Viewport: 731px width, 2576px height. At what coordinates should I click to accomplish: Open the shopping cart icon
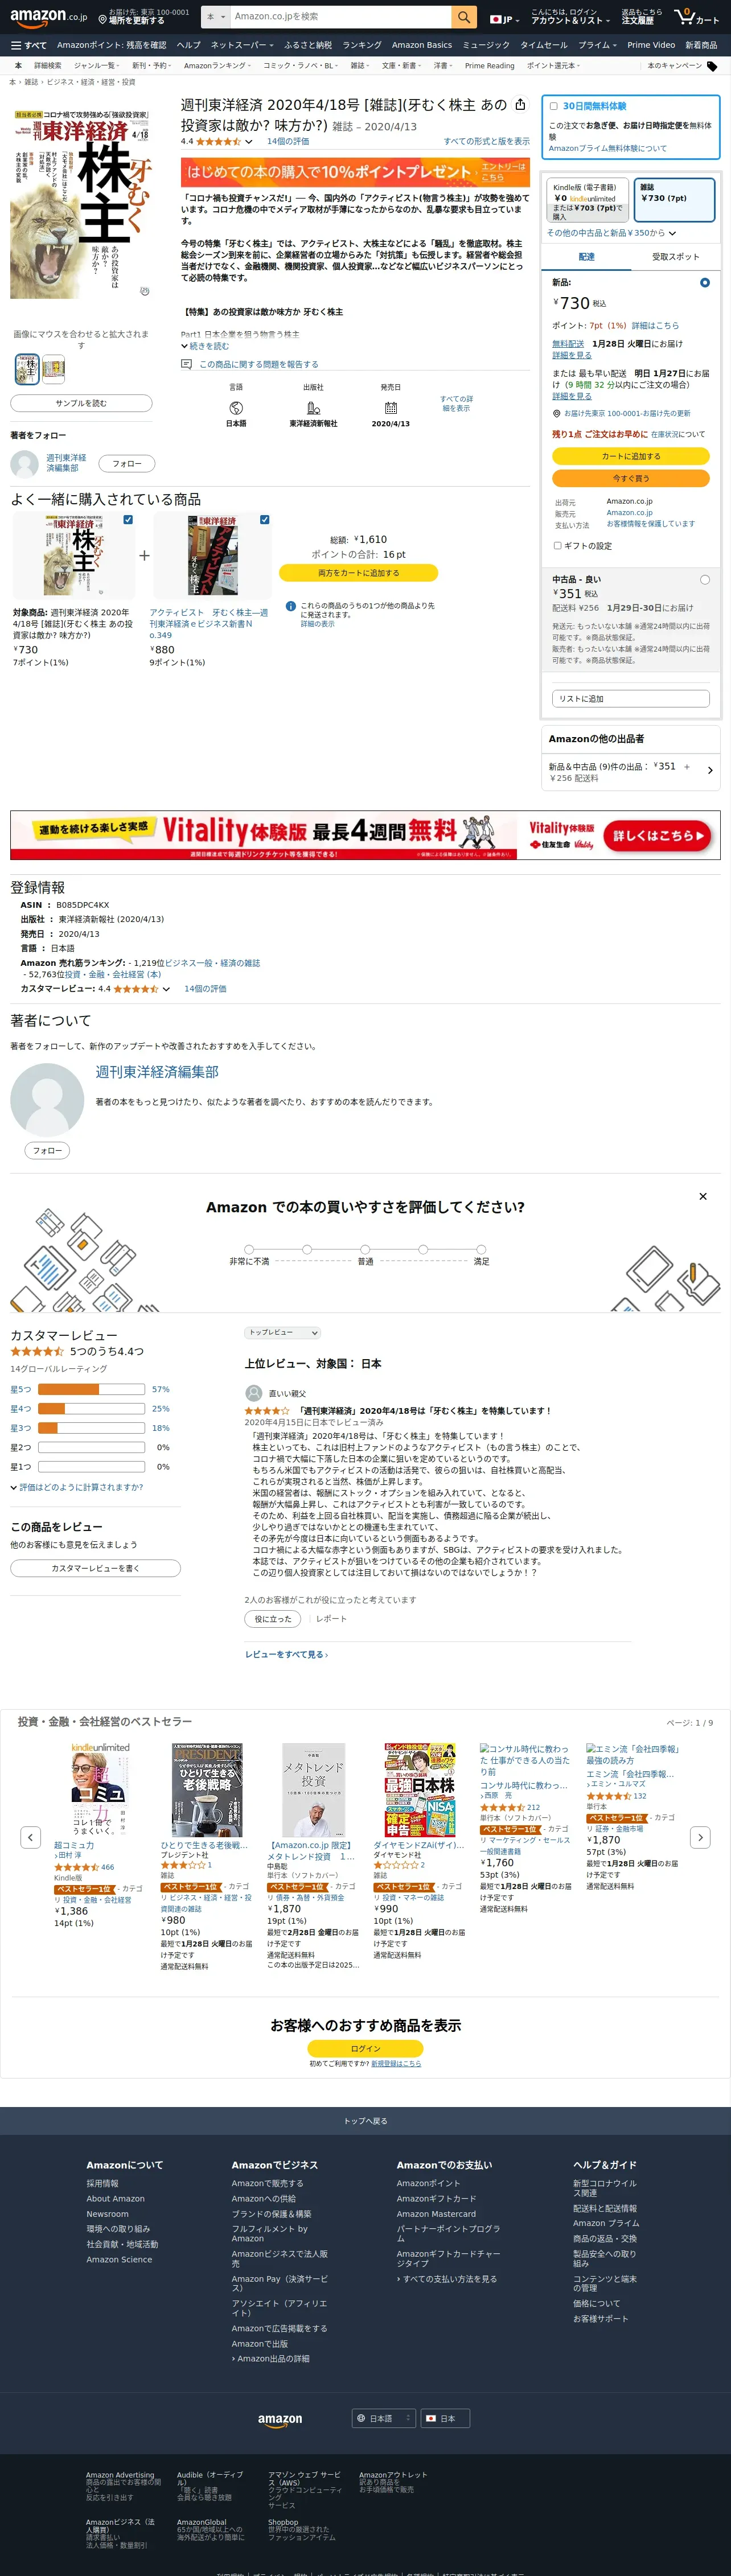tap(696, 17)
